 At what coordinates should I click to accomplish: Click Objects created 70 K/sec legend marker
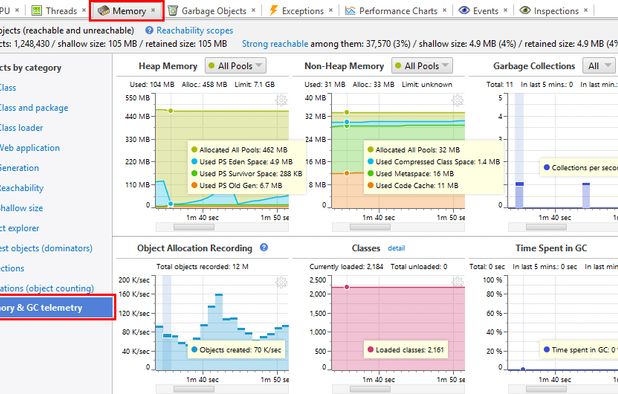coord(194,349)
